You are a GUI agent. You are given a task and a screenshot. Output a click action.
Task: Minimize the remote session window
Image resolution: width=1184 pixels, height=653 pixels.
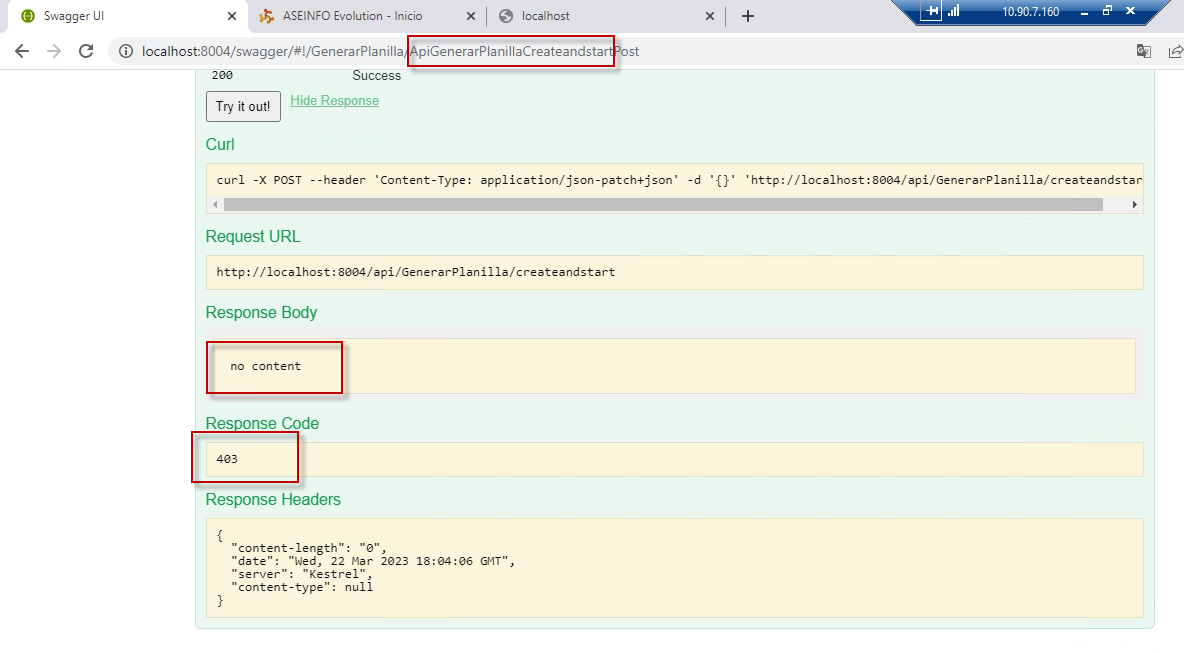tap(1084, 11)
